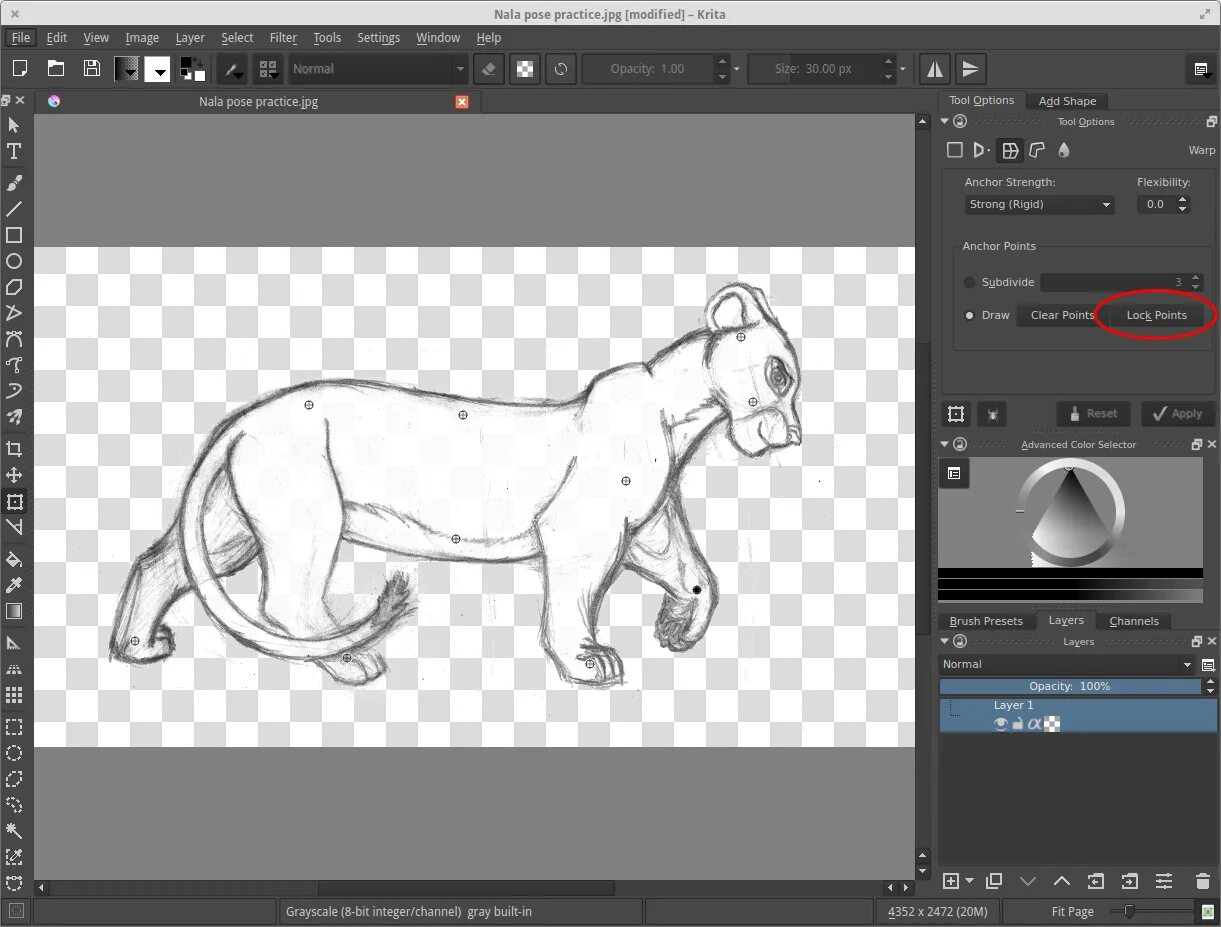Select the Contiguous Selection magic wand tool
The image size is (1221, 927).
[14, 831]
